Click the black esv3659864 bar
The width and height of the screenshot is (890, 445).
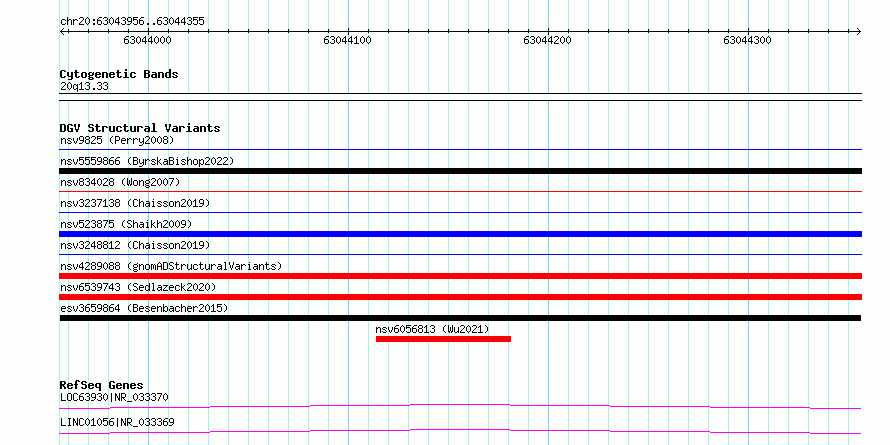(461, 318)
